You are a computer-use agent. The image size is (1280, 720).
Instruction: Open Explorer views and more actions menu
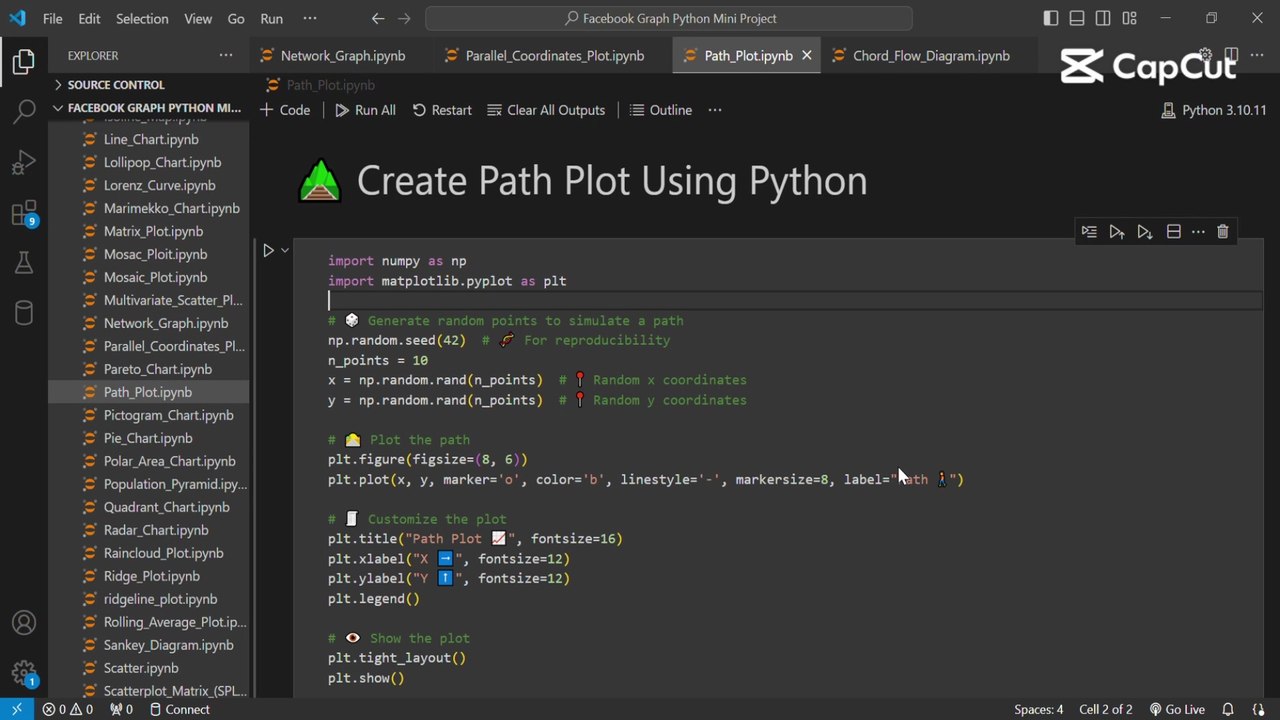click(x=226, y=55)
